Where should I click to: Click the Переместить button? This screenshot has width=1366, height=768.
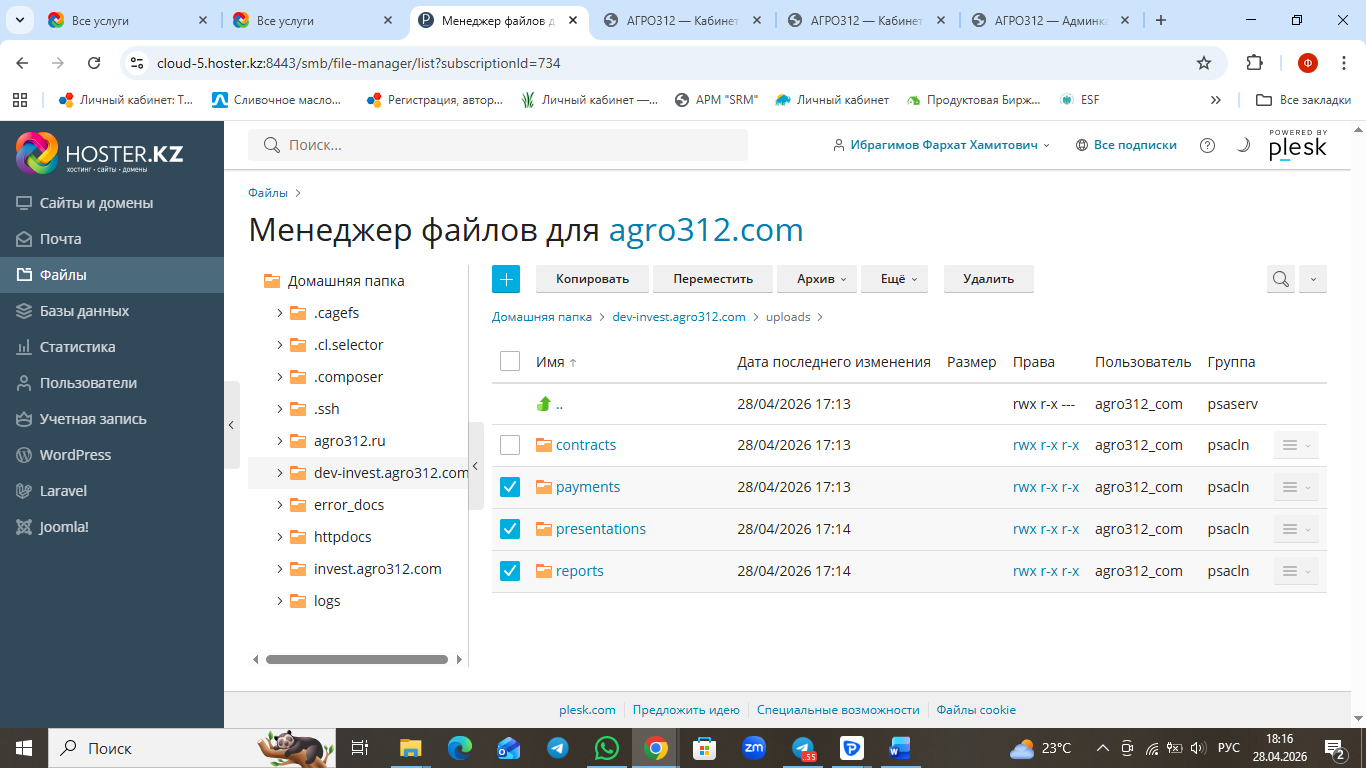pyautogui.click(x=712, y=279)
